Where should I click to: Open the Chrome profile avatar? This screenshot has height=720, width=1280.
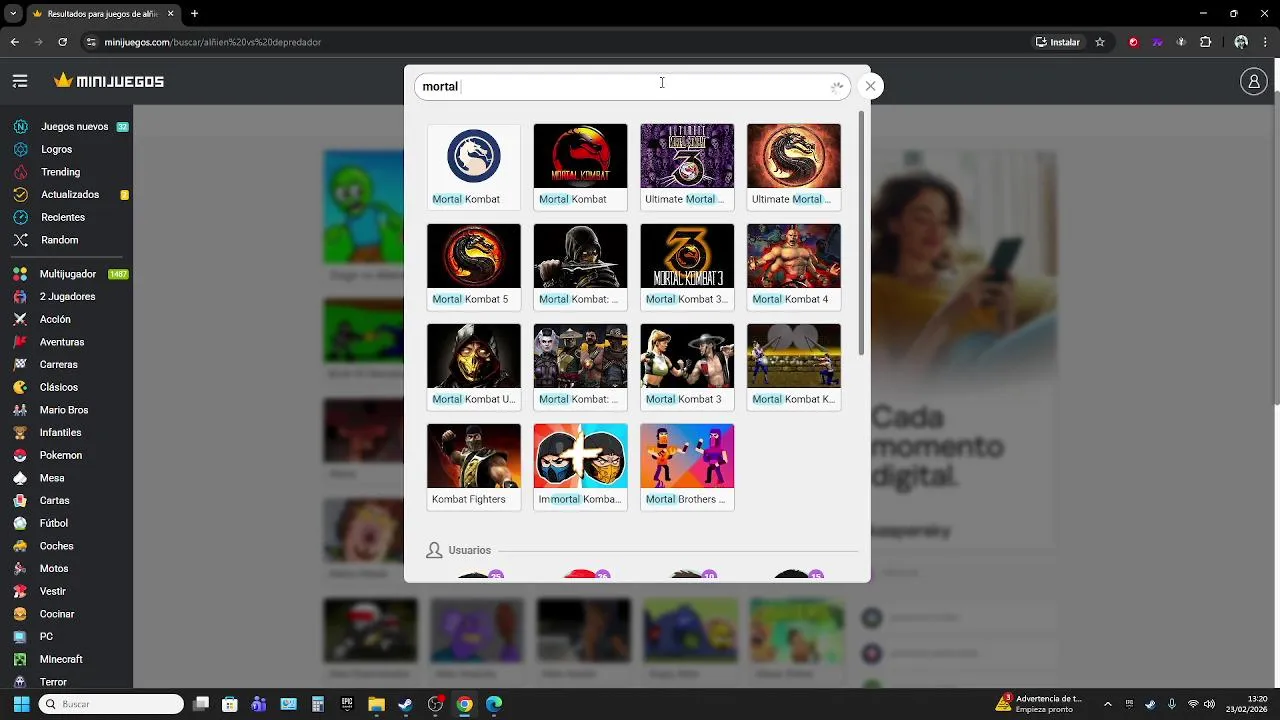(x=1241, y=42)
